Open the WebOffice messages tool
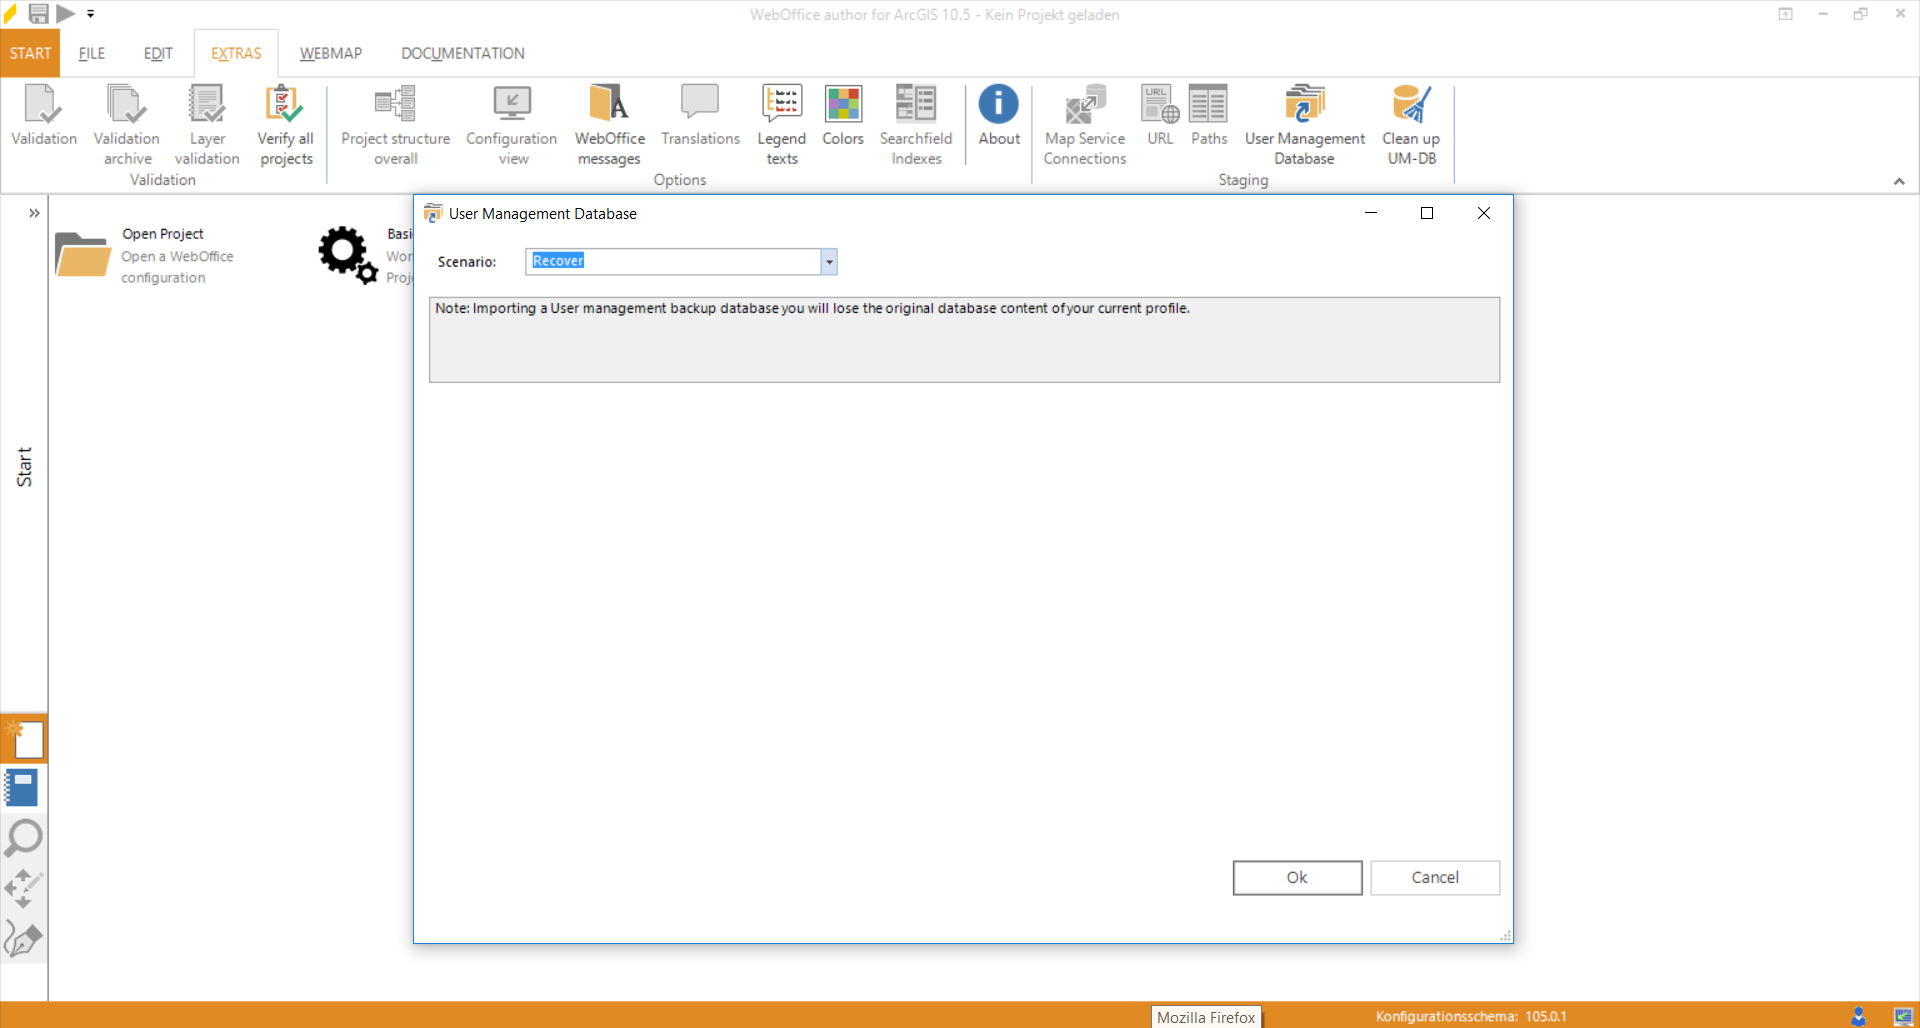The image size is (1920, 1028). click(x=608, y=120)
